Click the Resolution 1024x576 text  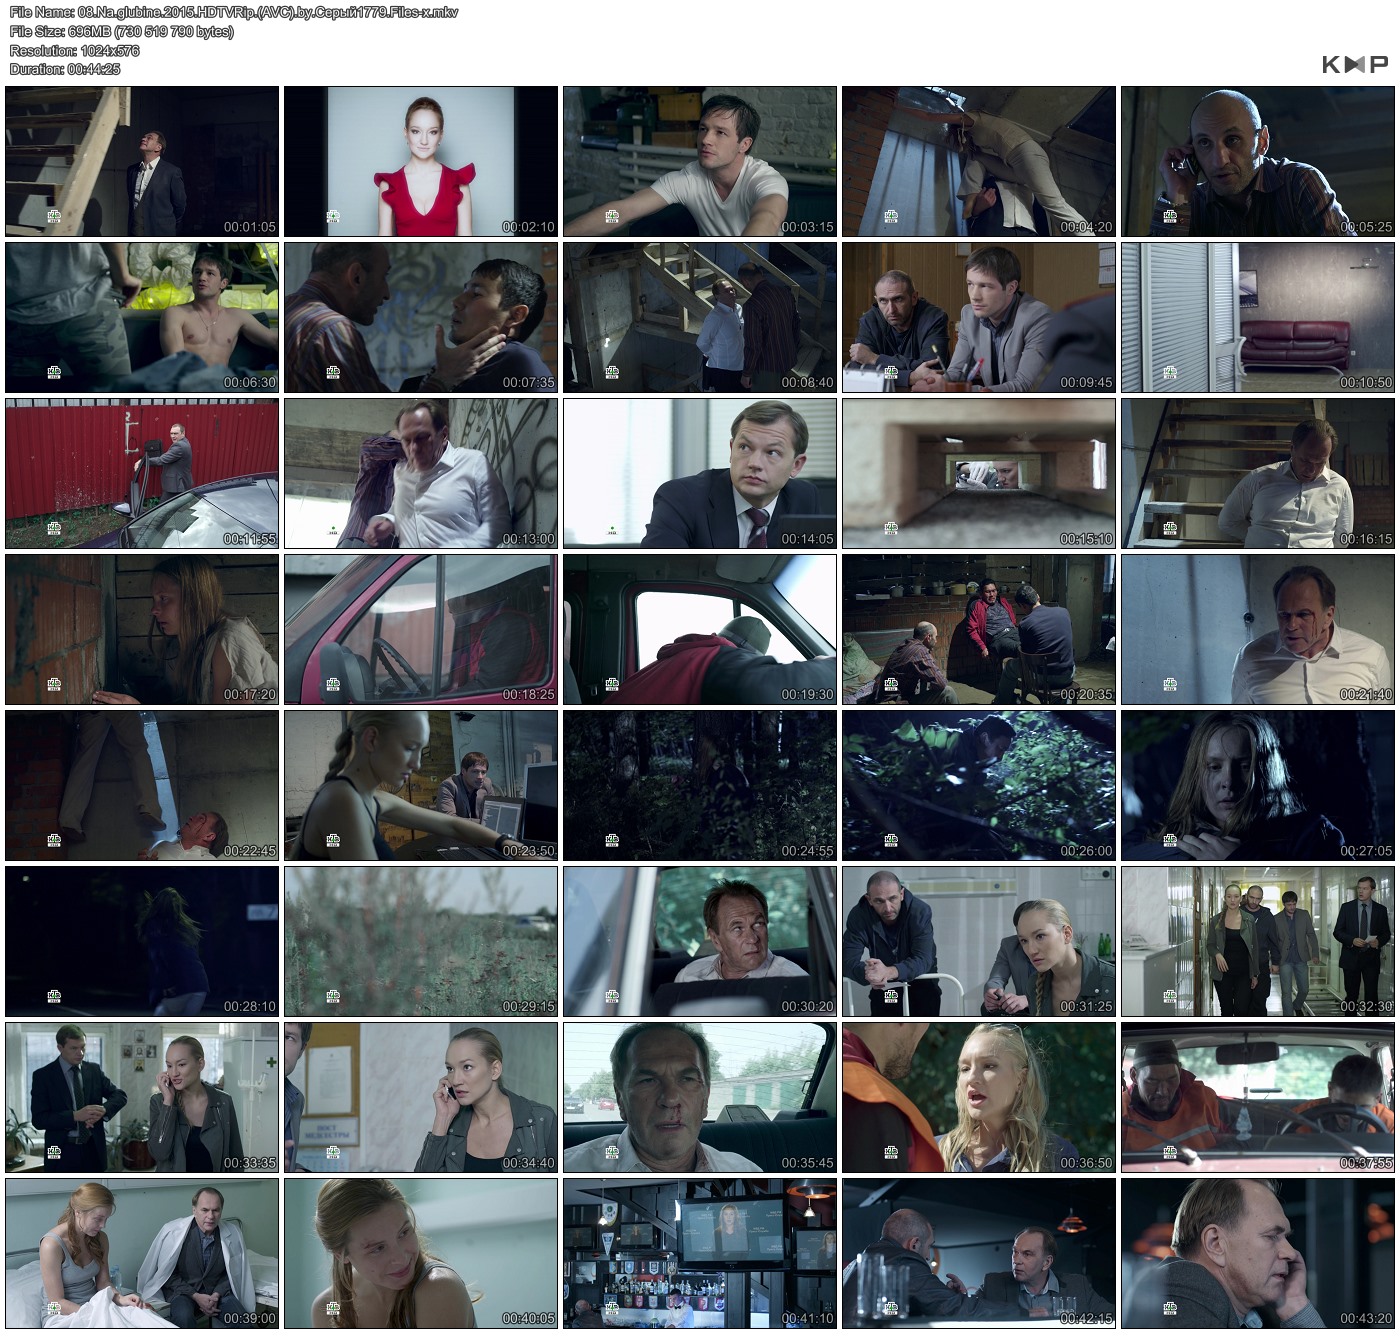pos(74,50)
